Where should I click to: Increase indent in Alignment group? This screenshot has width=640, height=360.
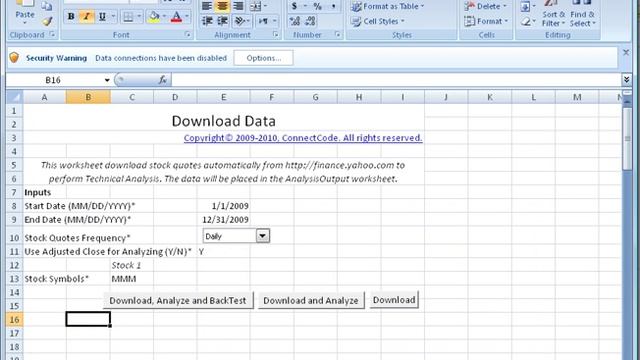222,21
